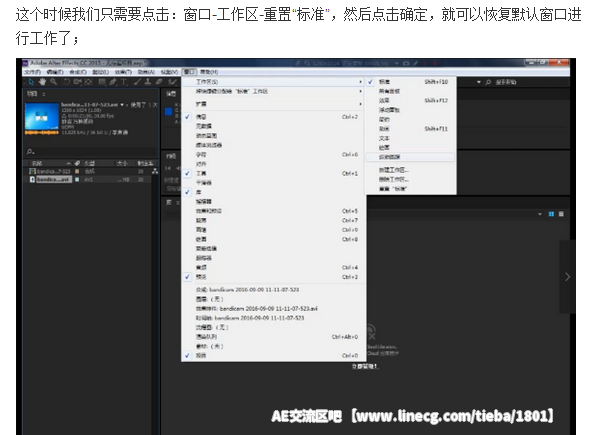Switch Libraries panel to grid view
This screenshot has height=435, width=595.
[551, 214]
